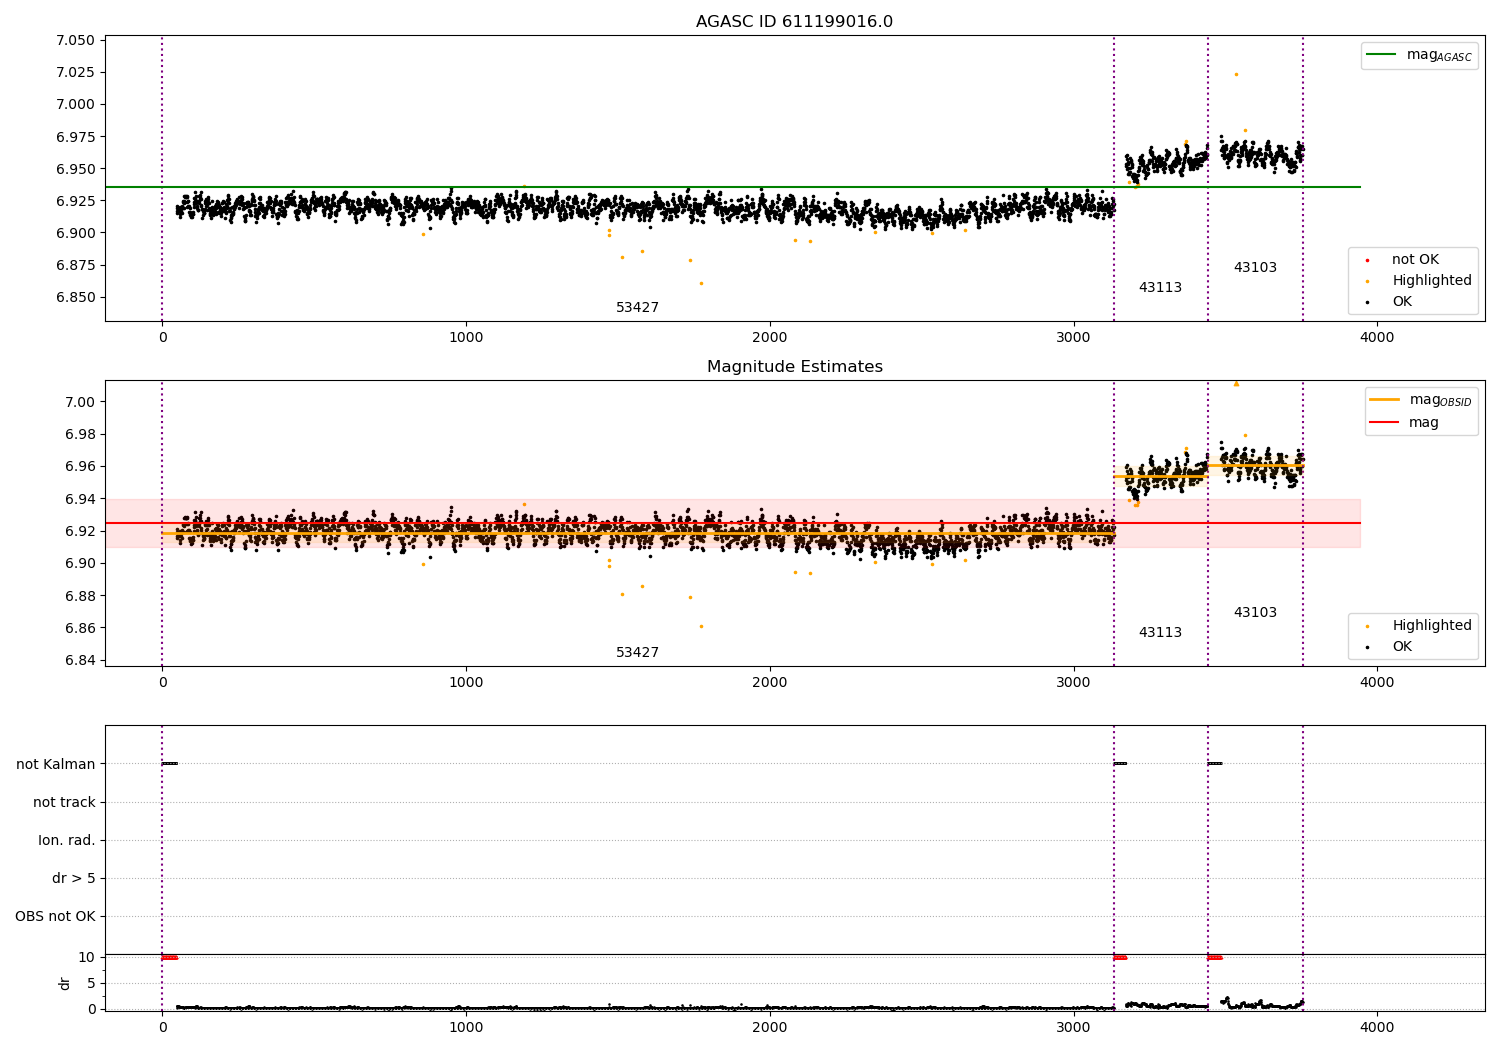Click the 10 tick on the dr axis

[x=87, y=958]
